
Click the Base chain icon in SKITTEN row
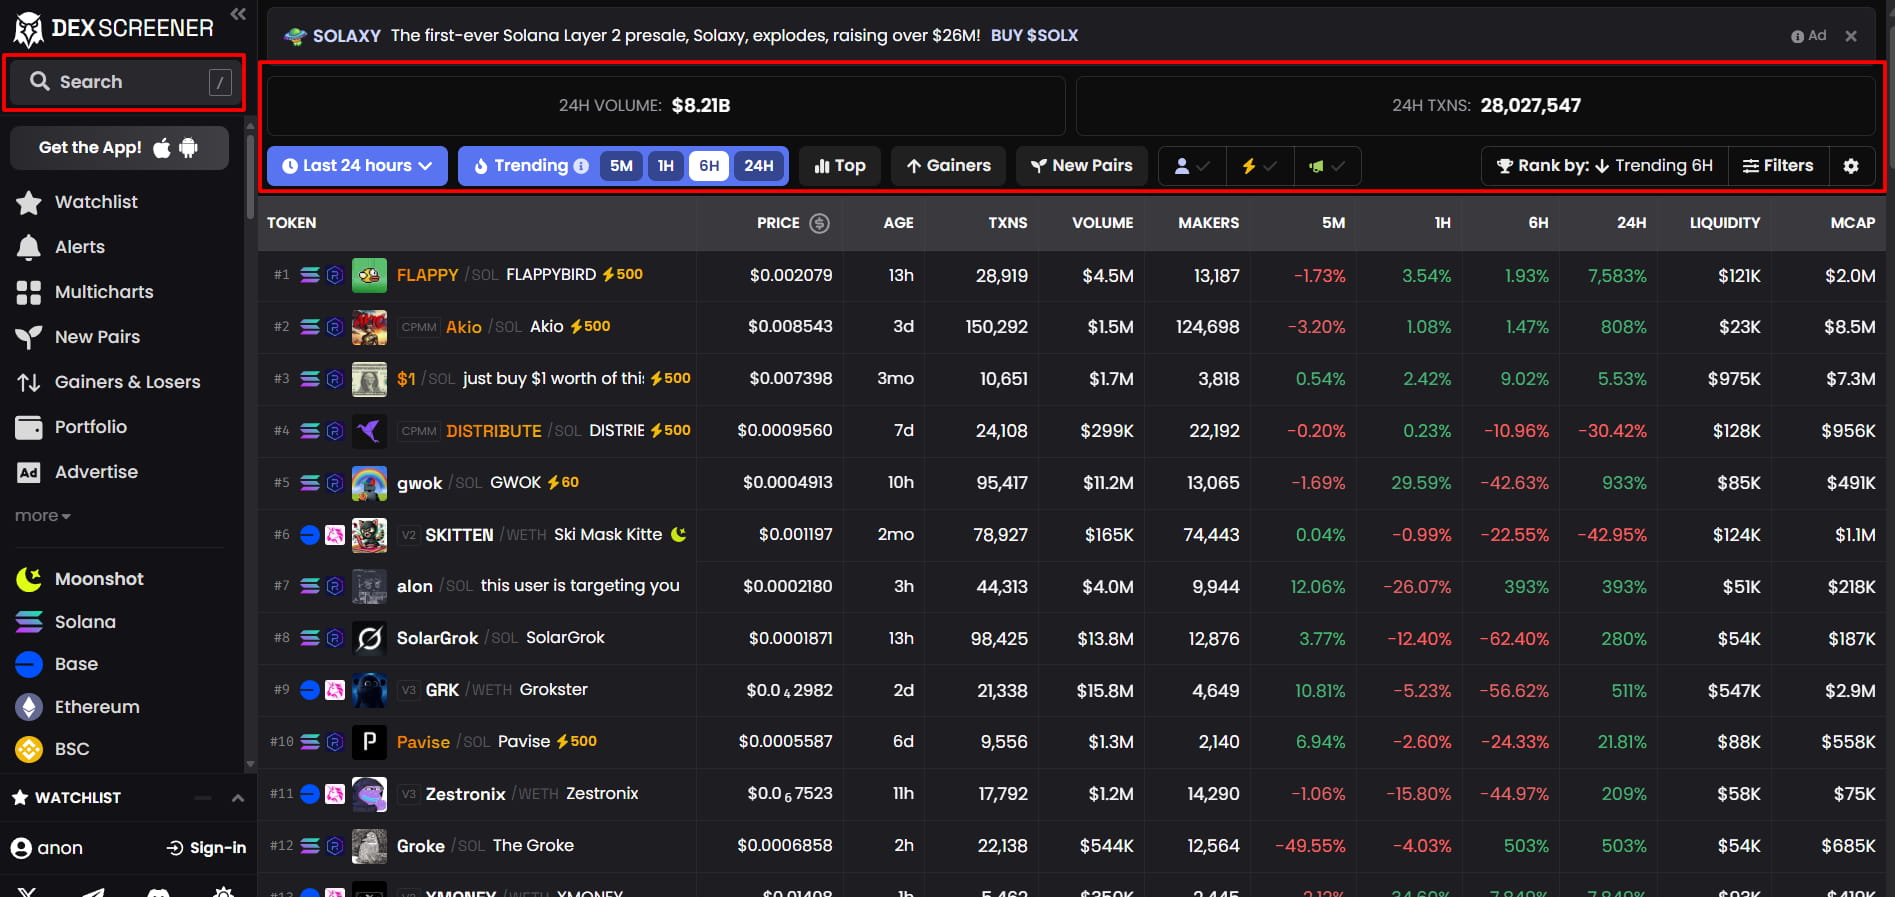[x=310, y=535]
